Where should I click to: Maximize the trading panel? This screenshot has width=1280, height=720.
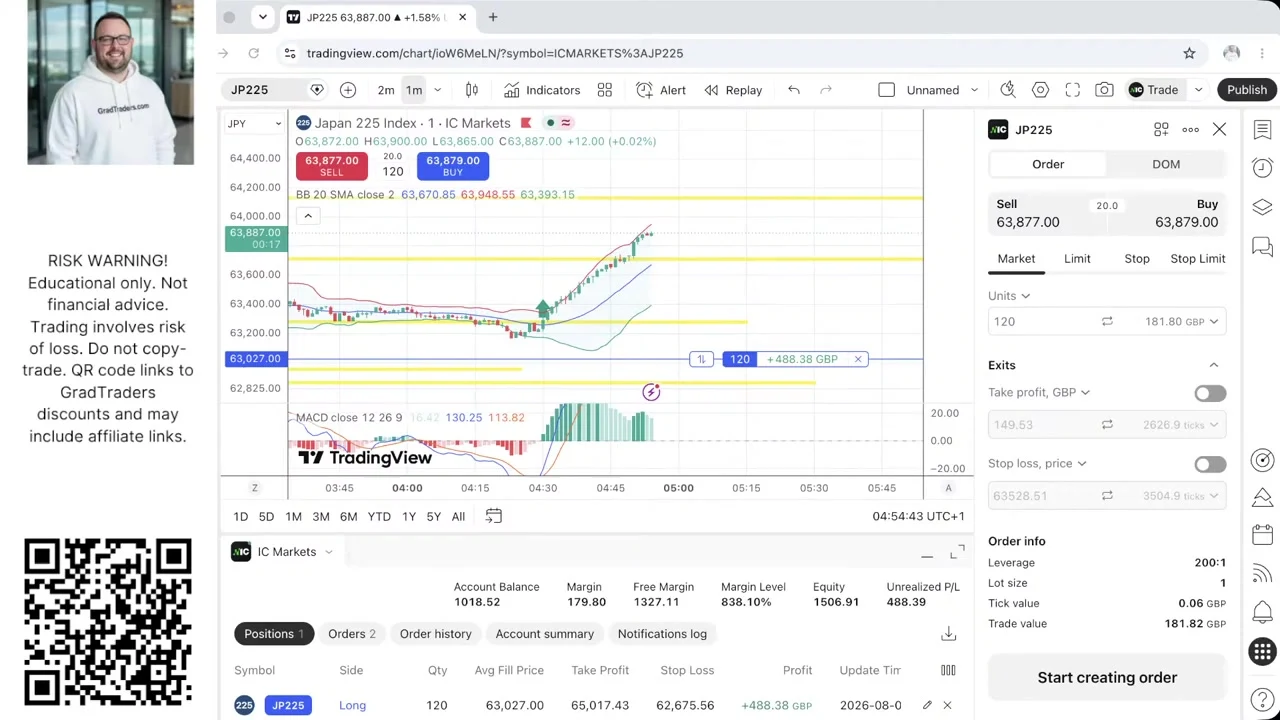[958, 551]
